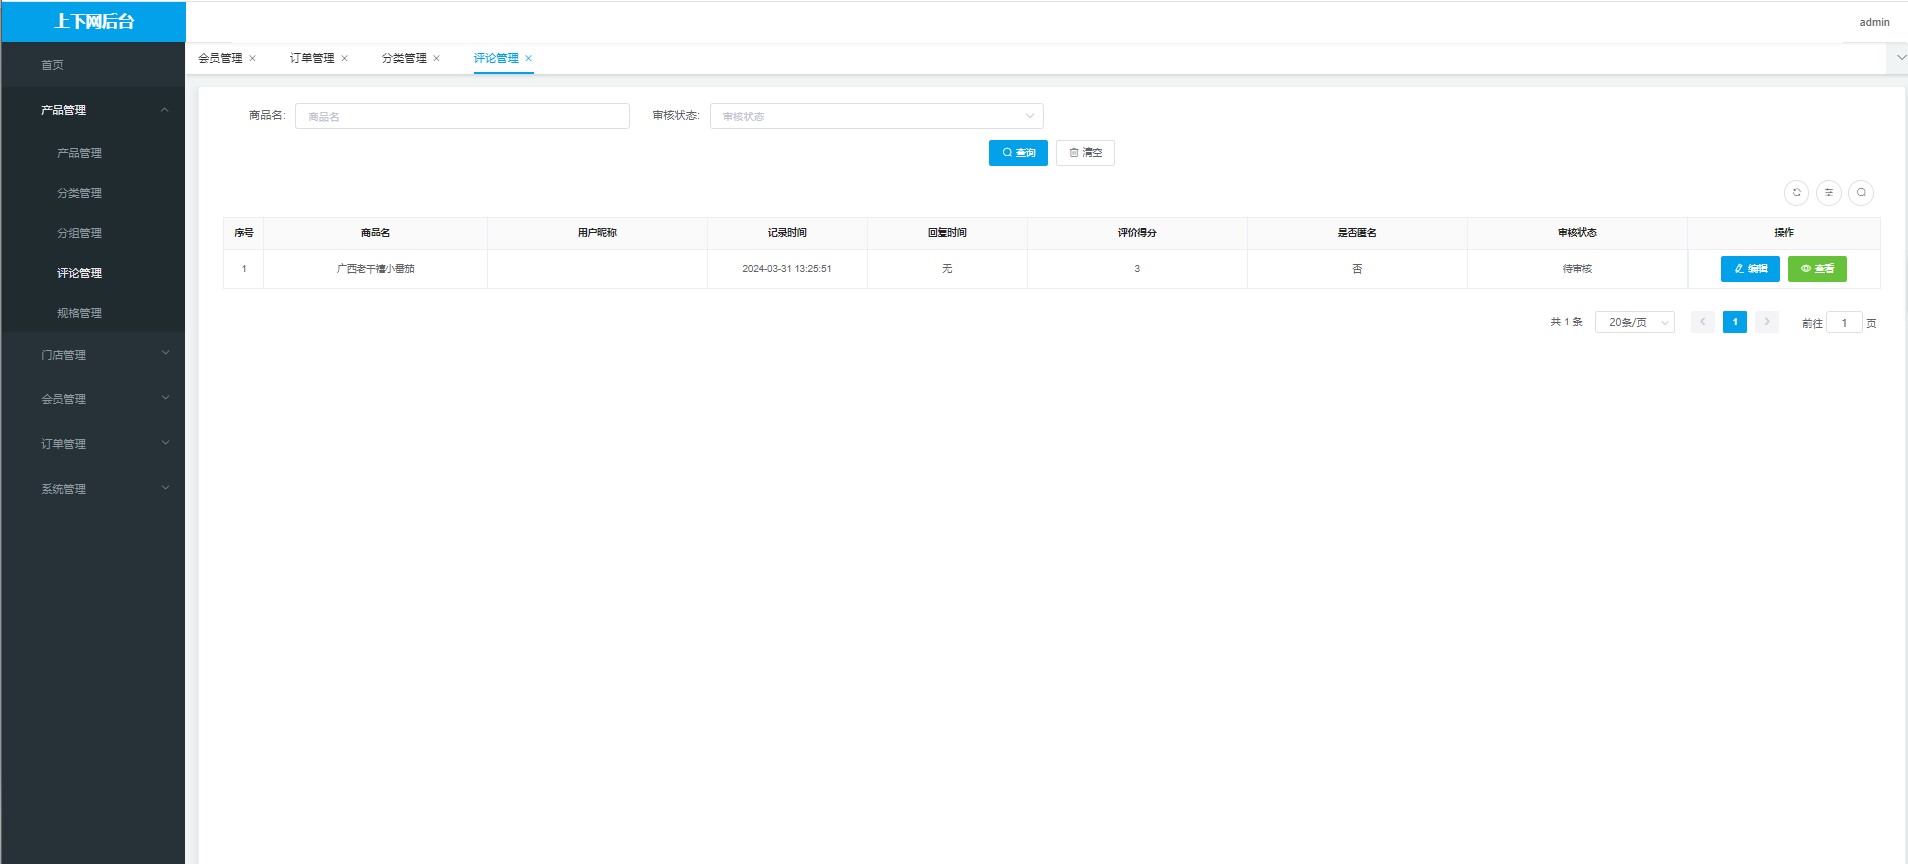Click the 是否匿名 column header

coord(1357,233)
